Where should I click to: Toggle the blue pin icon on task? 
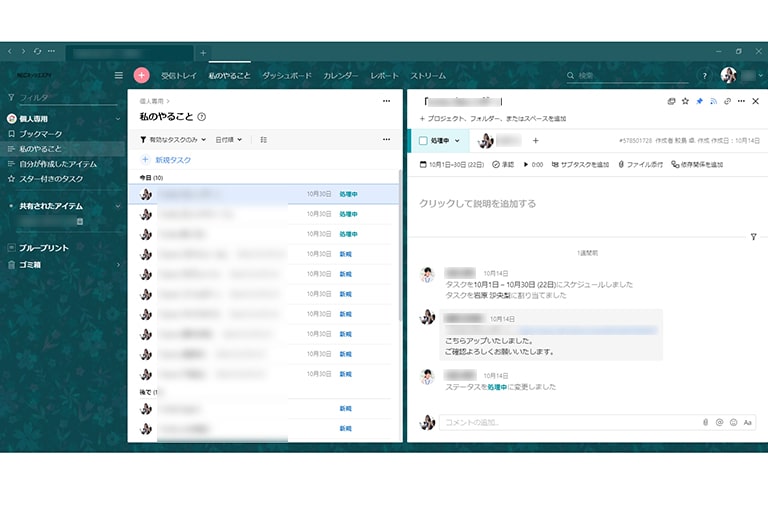pyautogui.click(x=699, y=101)
